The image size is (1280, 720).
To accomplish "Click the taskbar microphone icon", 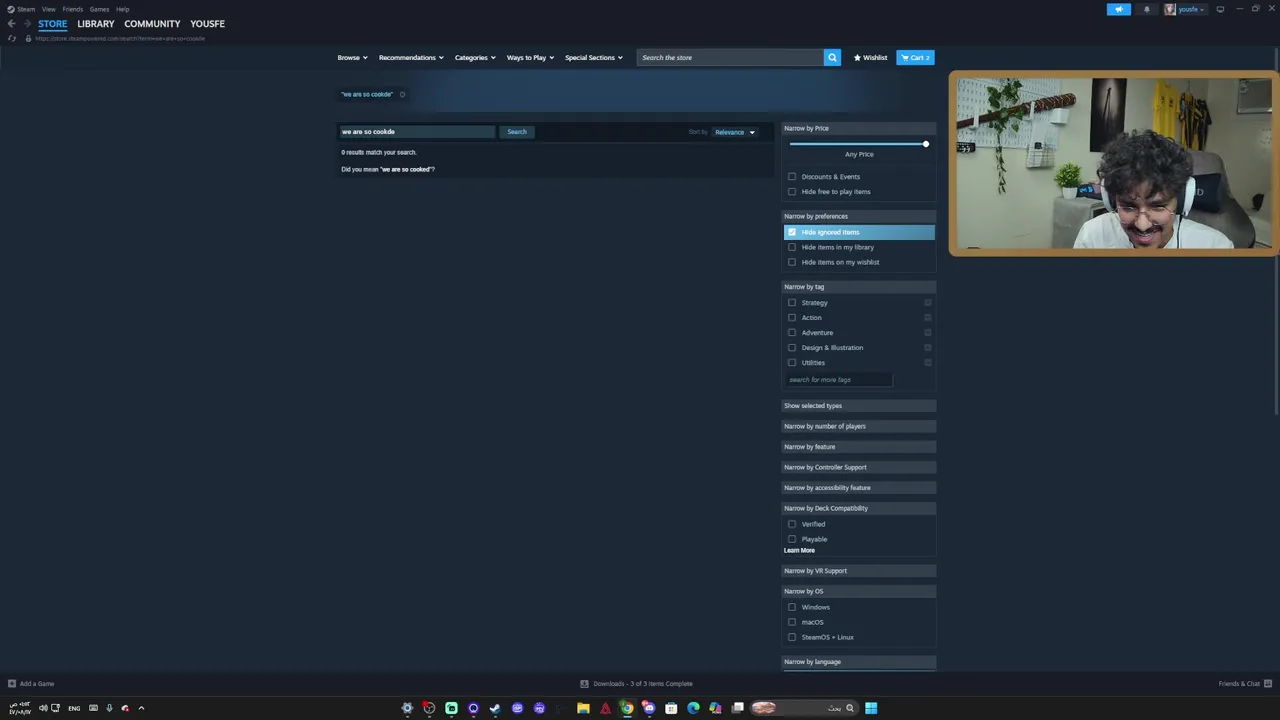I will tap(109, 708).
